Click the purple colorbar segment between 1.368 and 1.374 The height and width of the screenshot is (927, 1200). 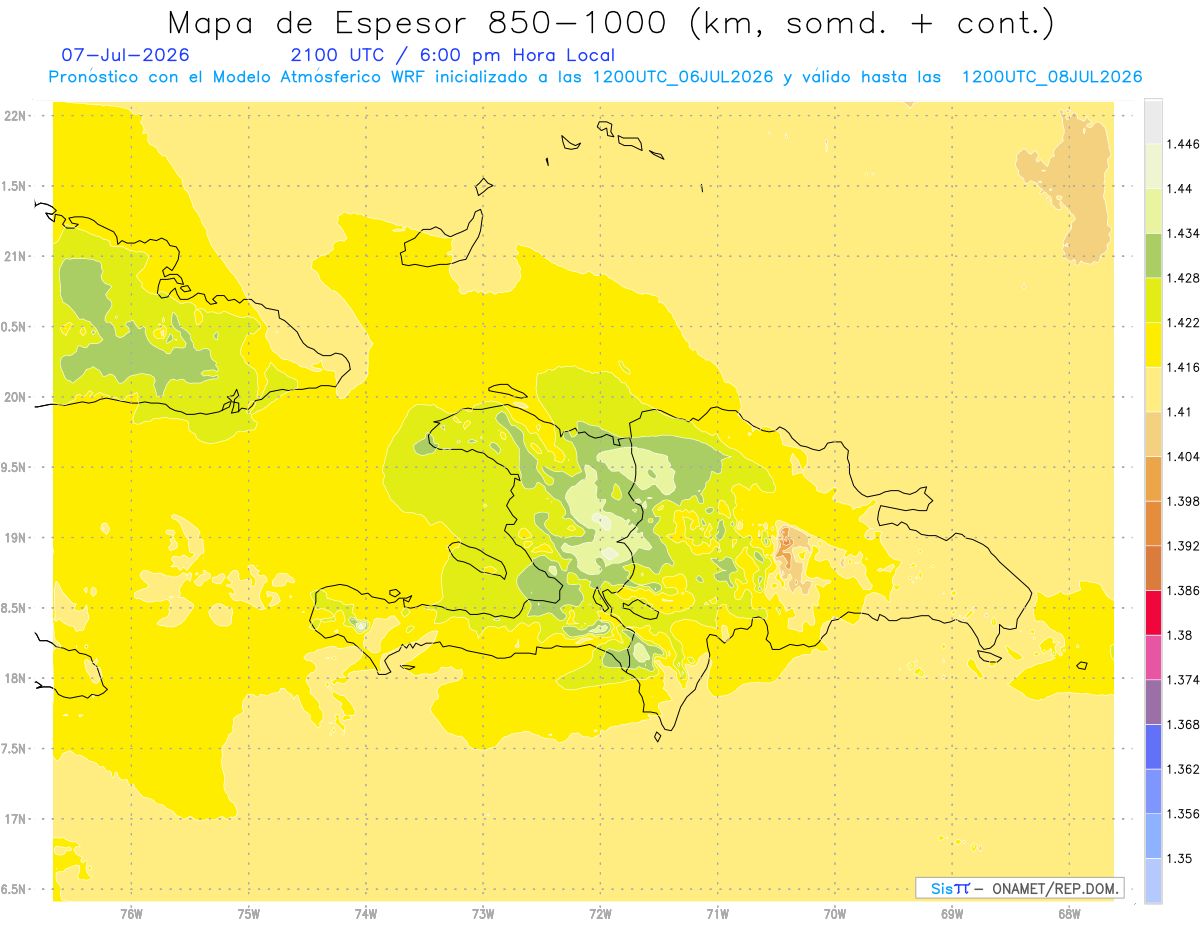1153,702
